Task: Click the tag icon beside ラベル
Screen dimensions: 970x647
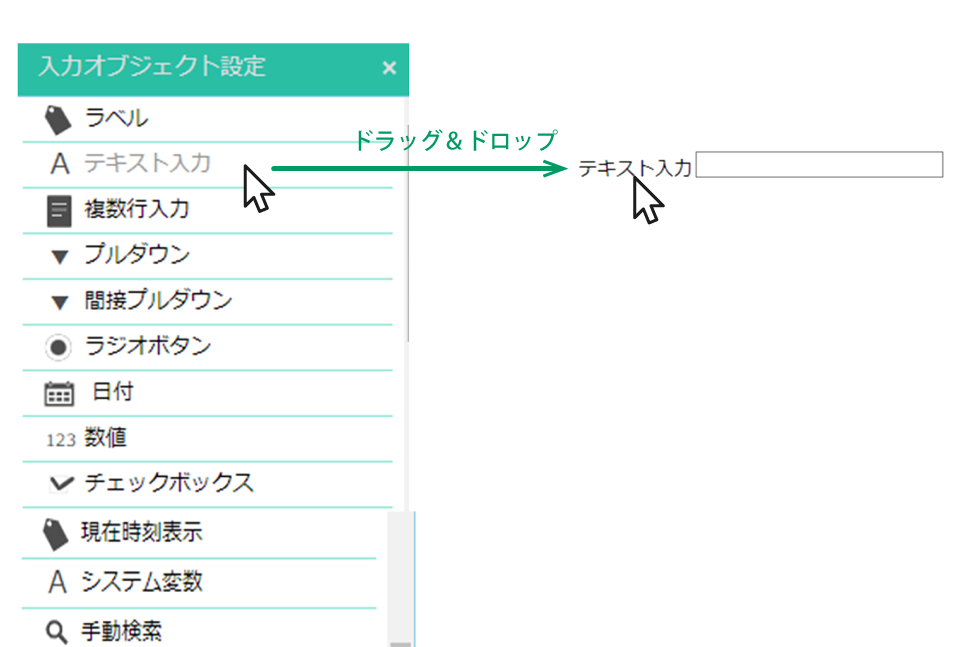Action: coord(58,119)
